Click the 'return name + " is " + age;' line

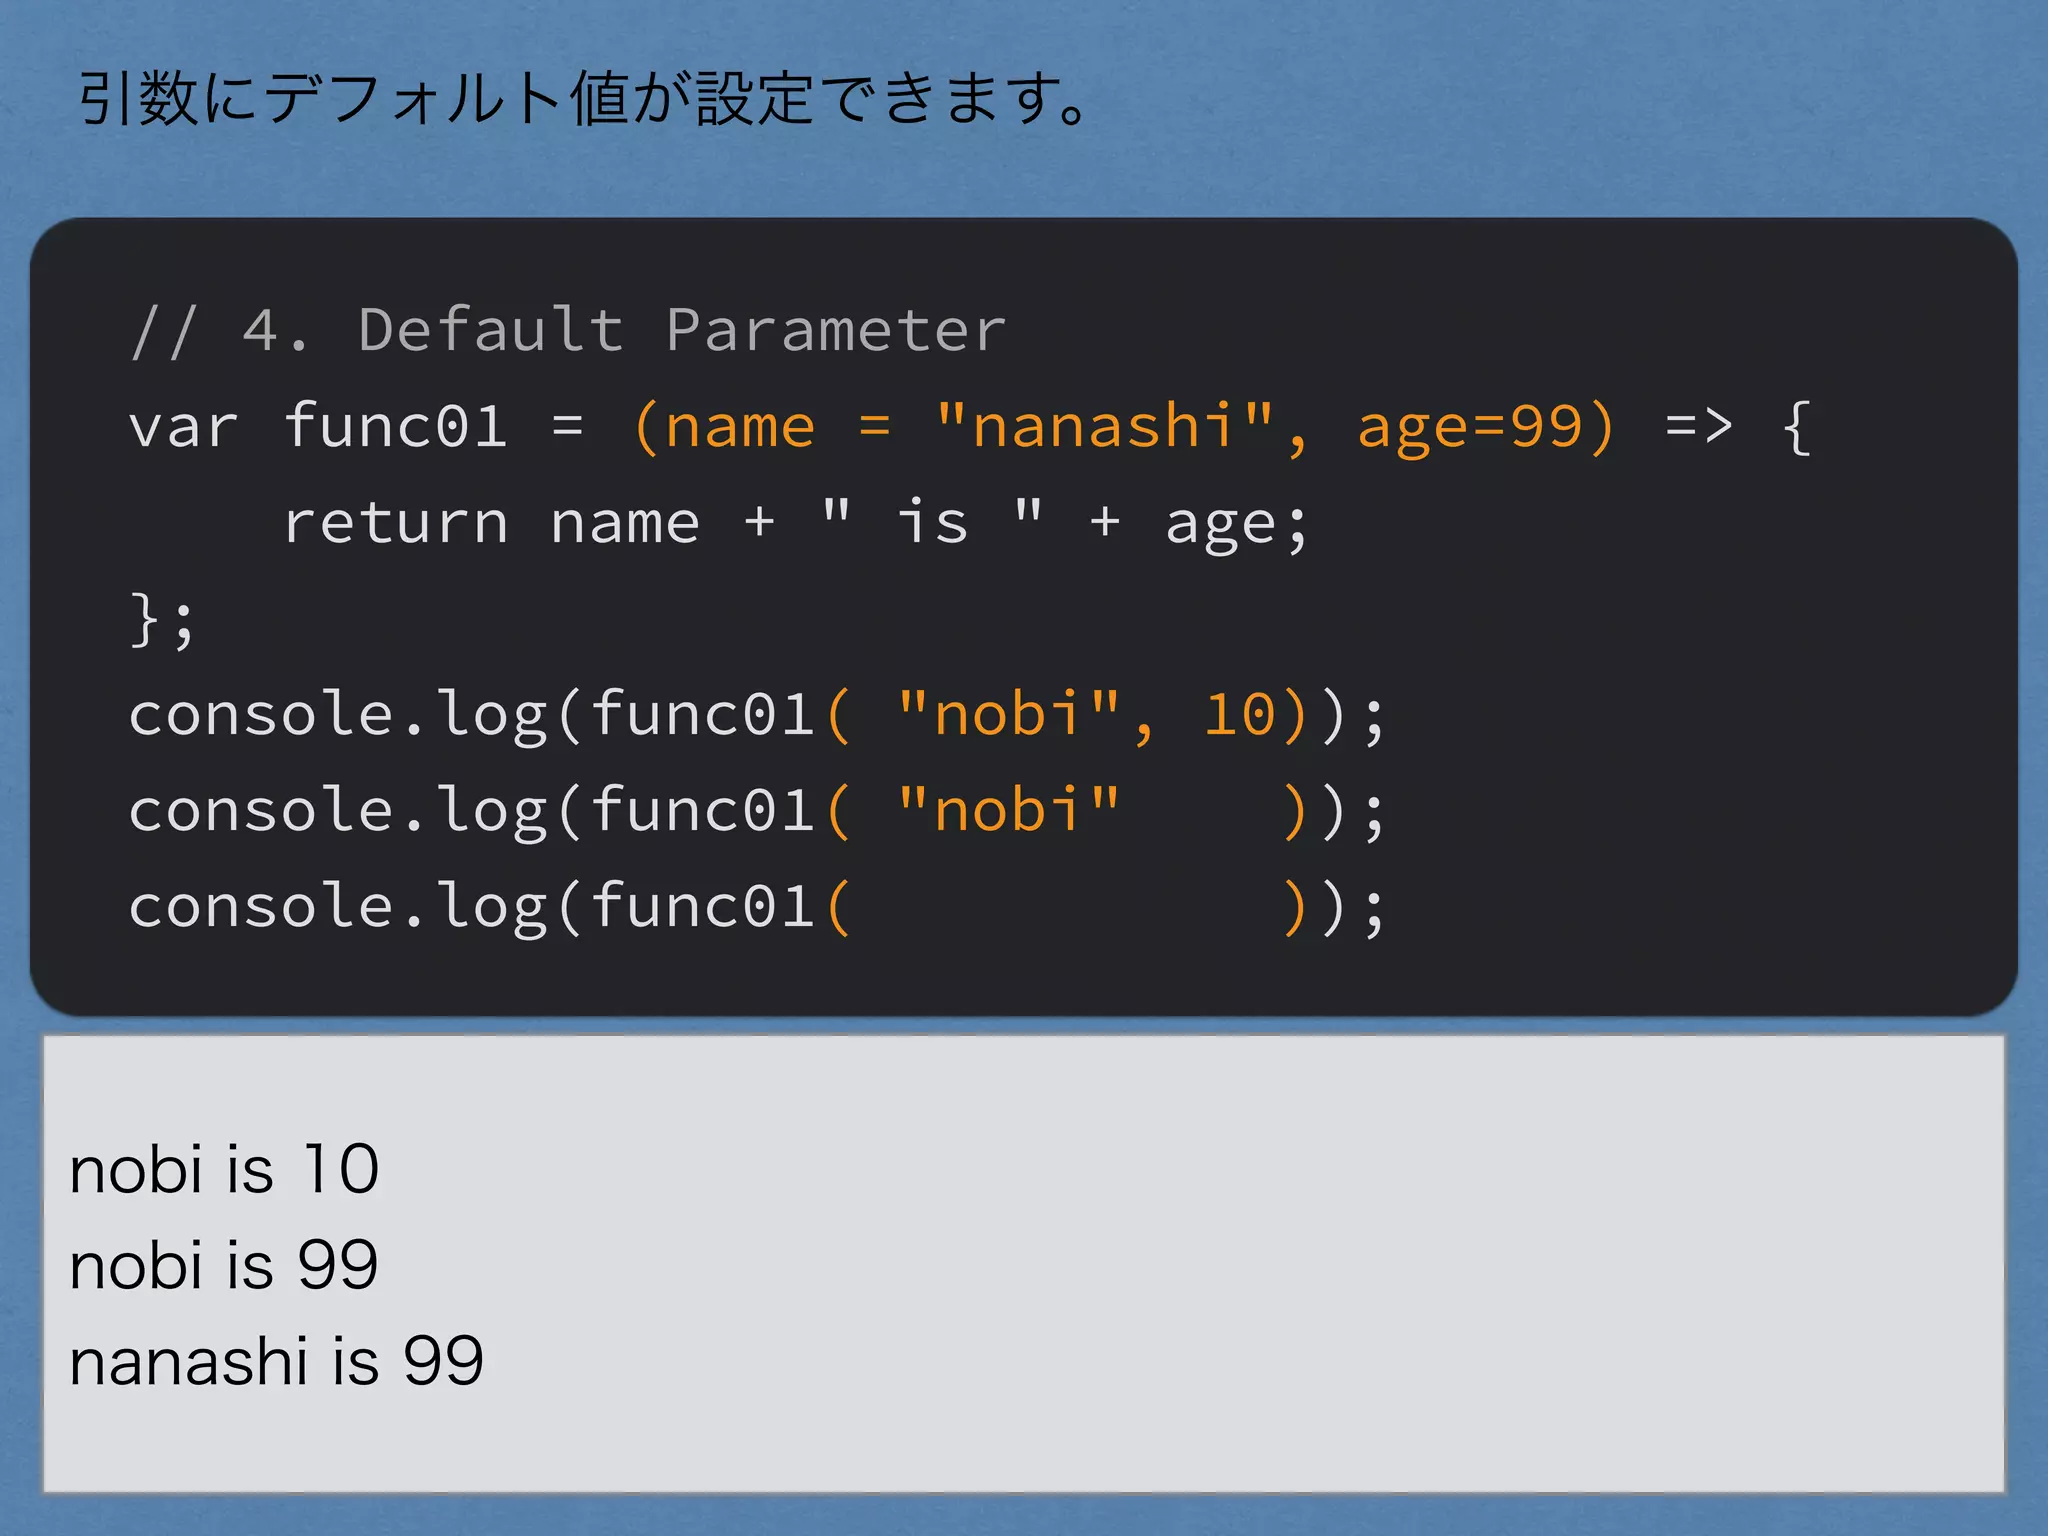tap(796, 522)
